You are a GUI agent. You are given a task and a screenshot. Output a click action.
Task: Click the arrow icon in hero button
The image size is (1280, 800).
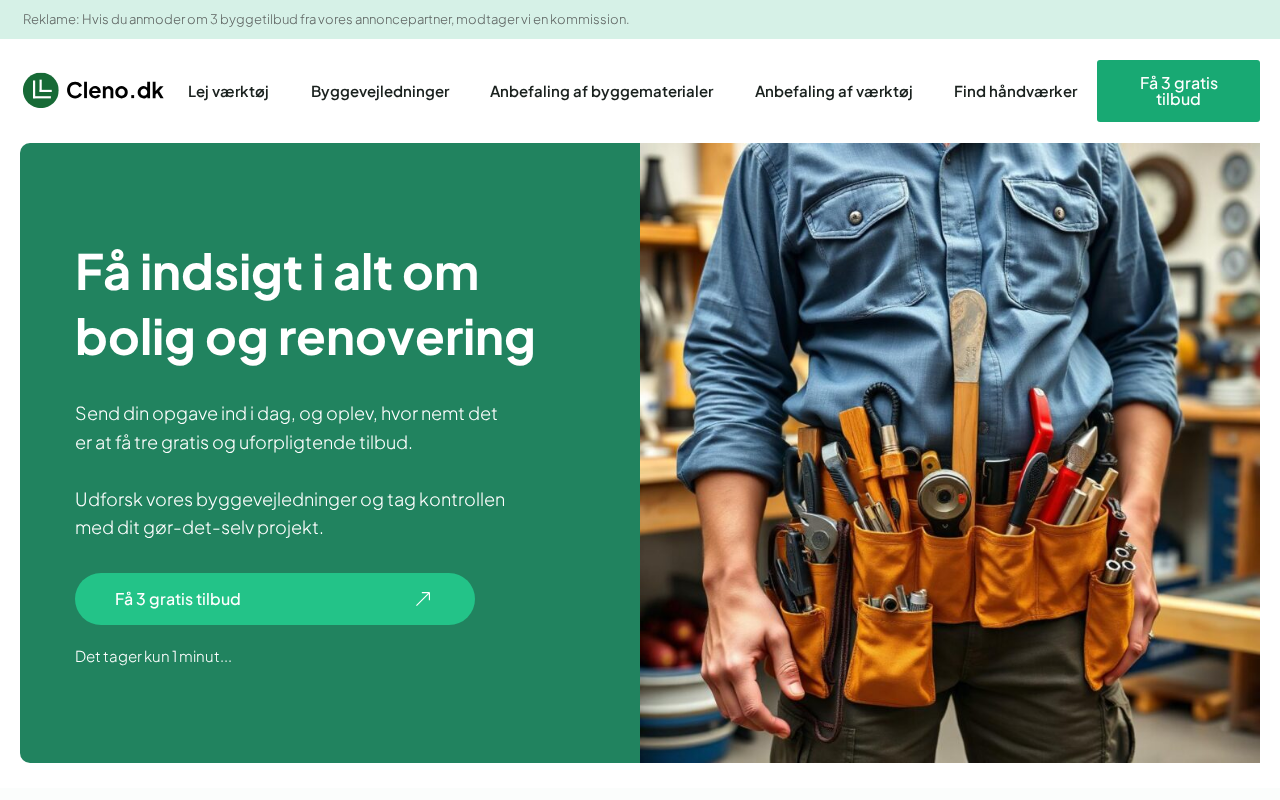tap(423, 599)
